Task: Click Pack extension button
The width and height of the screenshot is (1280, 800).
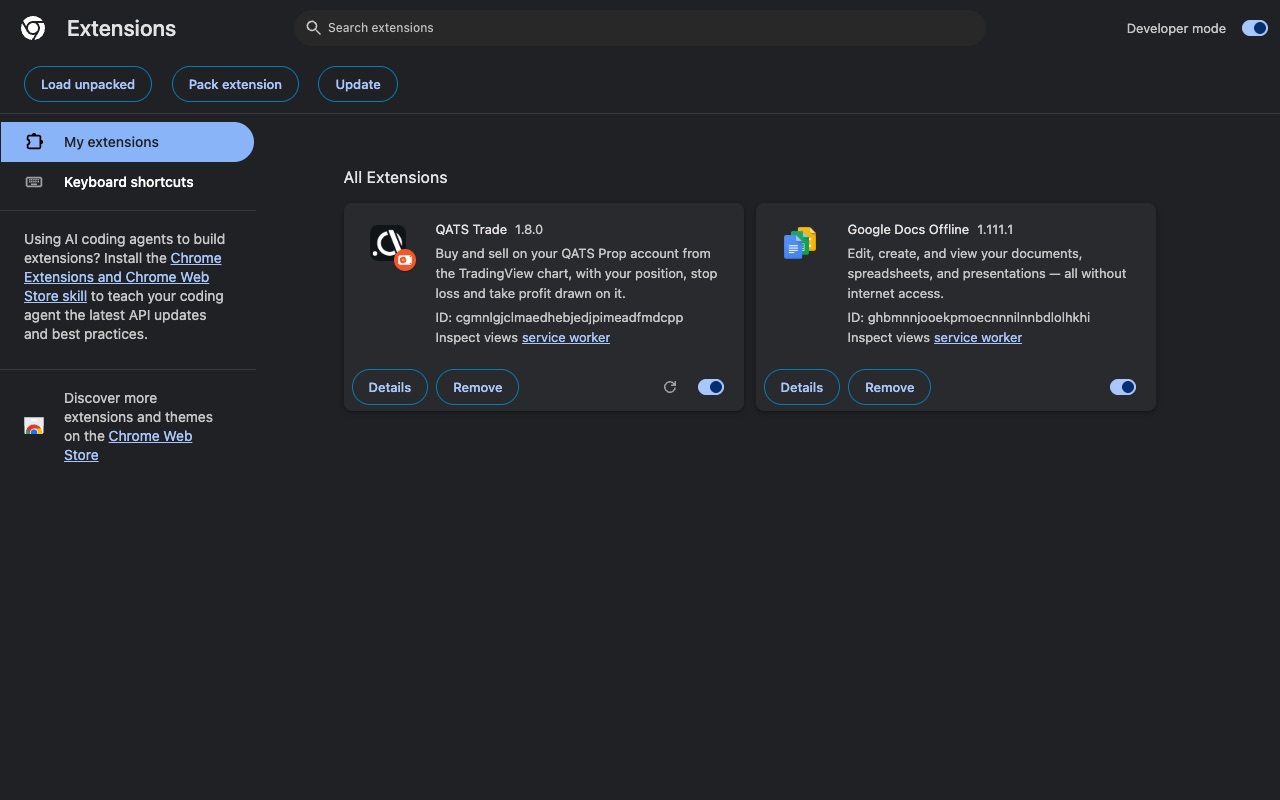Action: (x=235, y=84)
